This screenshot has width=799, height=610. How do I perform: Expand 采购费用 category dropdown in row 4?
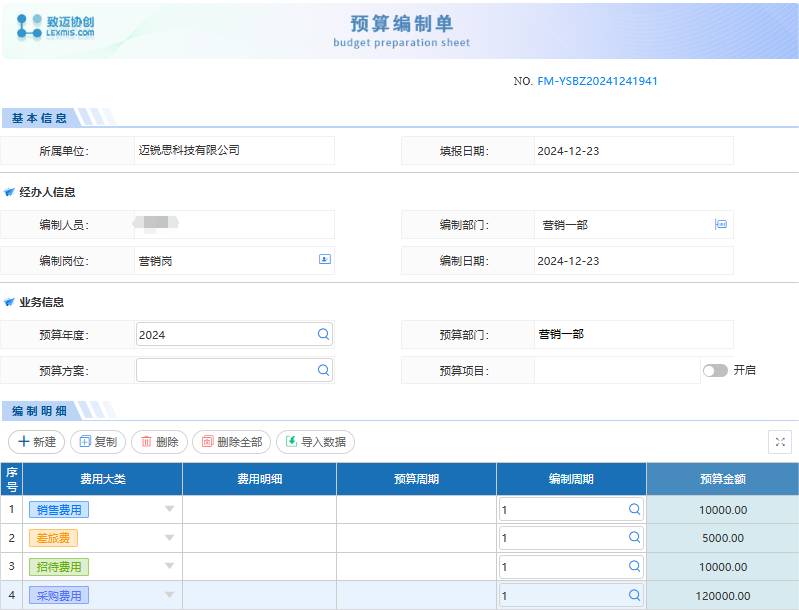pyautogui.click(x=169, y=596)
